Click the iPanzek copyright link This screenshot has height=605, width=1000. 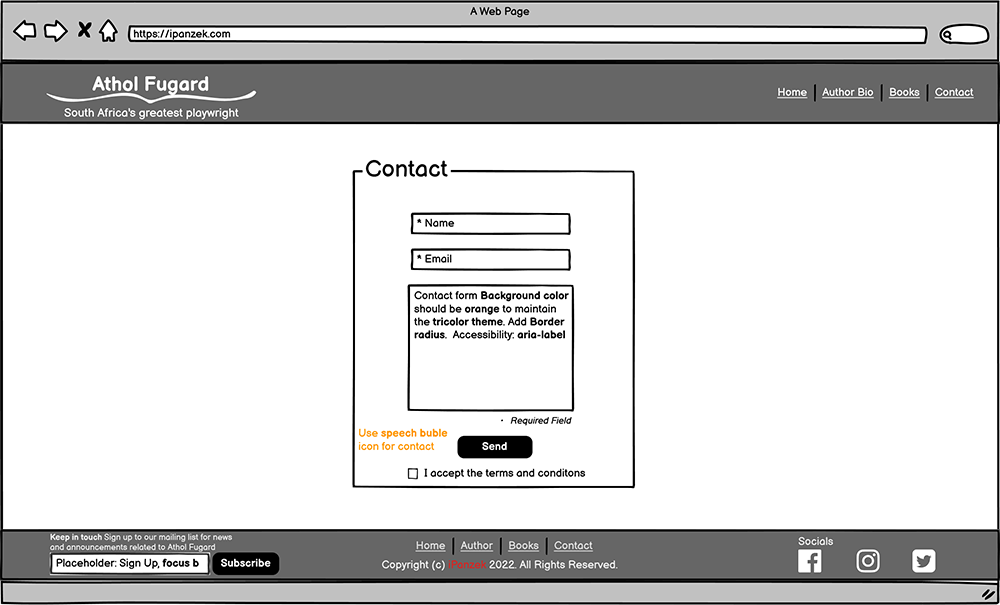click(467, 565)
